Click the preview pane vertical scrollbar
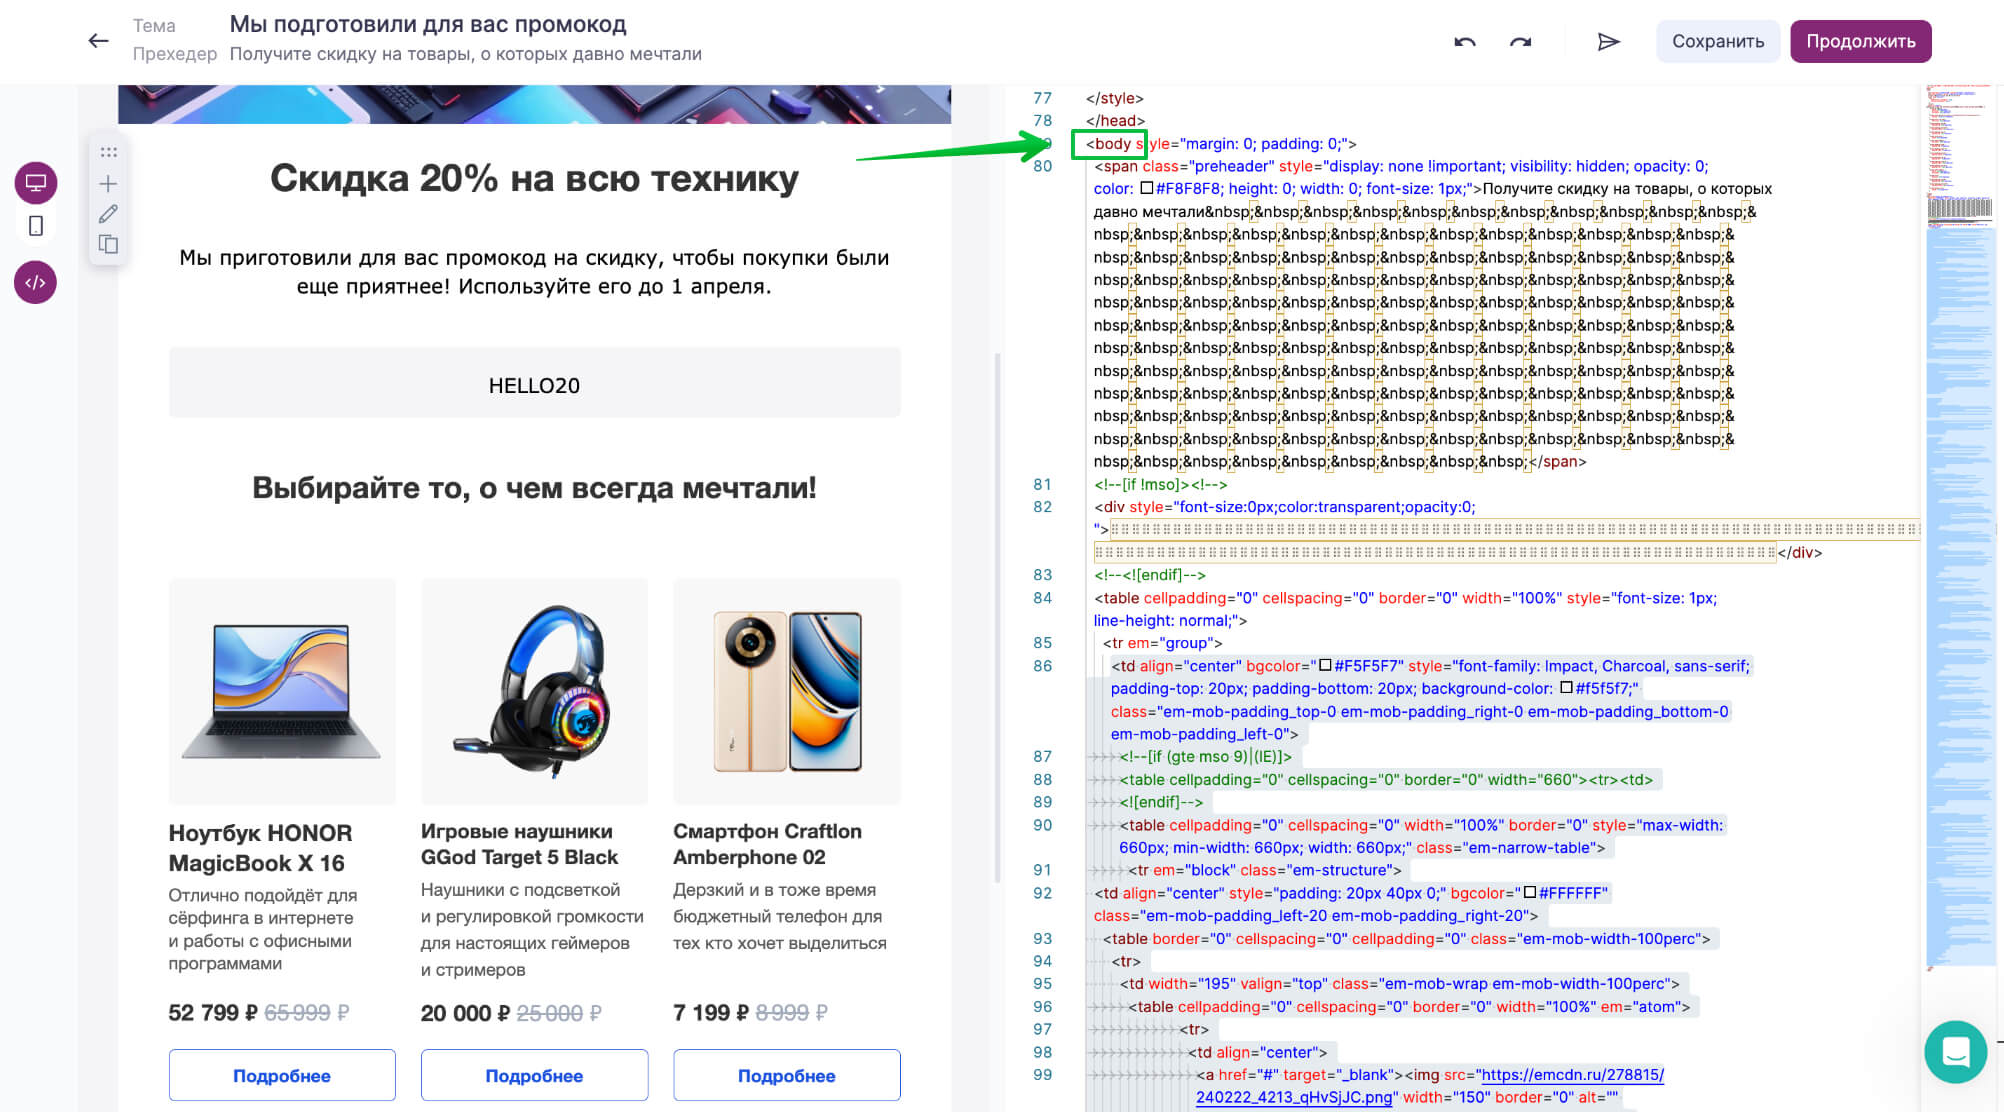2004x1112 pixels. (x=997, y=617)
